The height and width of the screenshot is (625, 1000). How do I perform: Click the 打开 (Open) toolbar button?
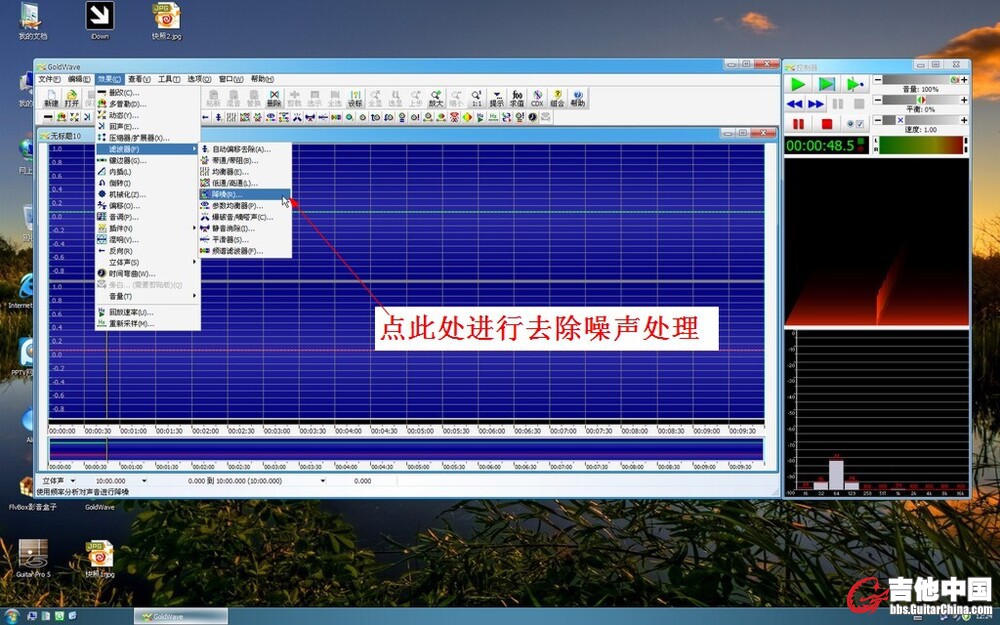(71, 98)
